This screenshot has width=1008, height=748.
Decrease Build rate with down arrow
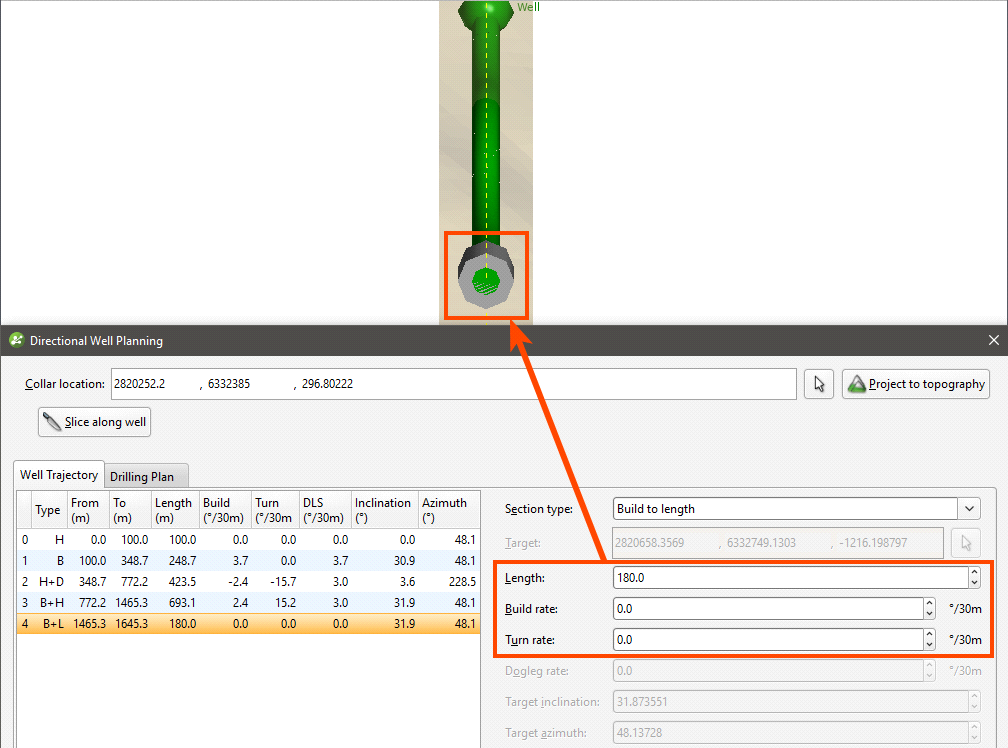pyautogui.click(x=929, y=614)
